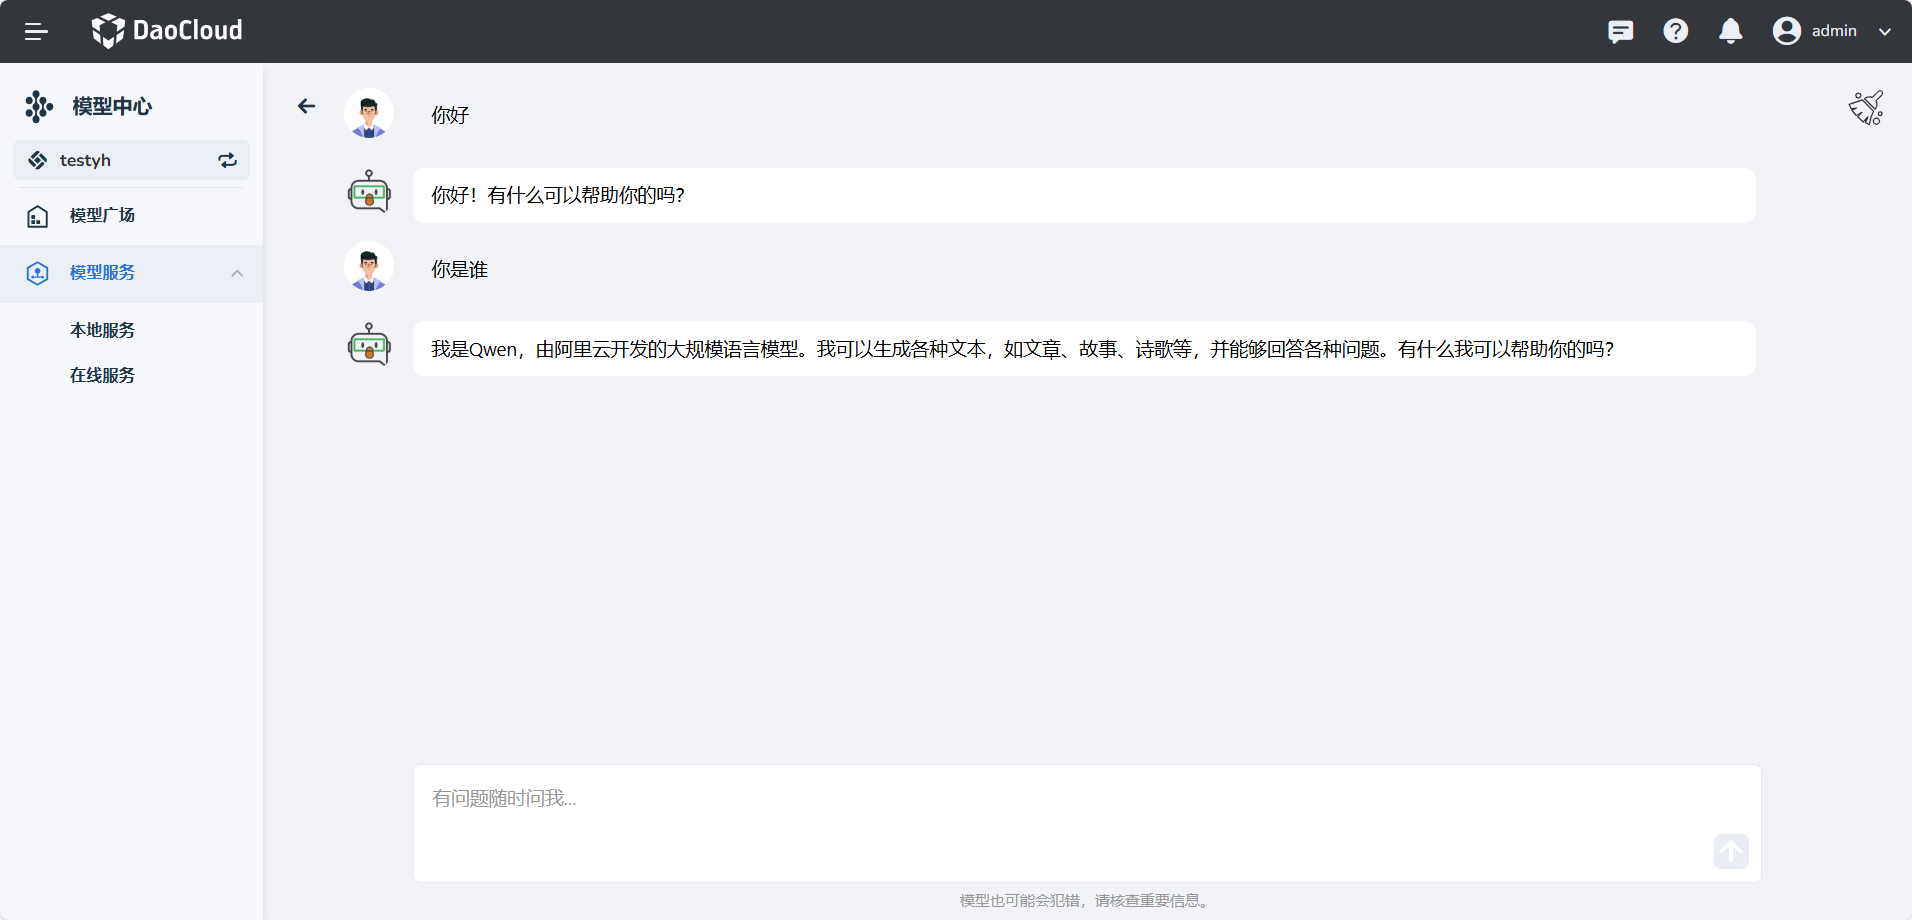The width and height of the screenshot is (1912, 920).
Task: Open the help question mark icon
Action: tap(1675, 31)
